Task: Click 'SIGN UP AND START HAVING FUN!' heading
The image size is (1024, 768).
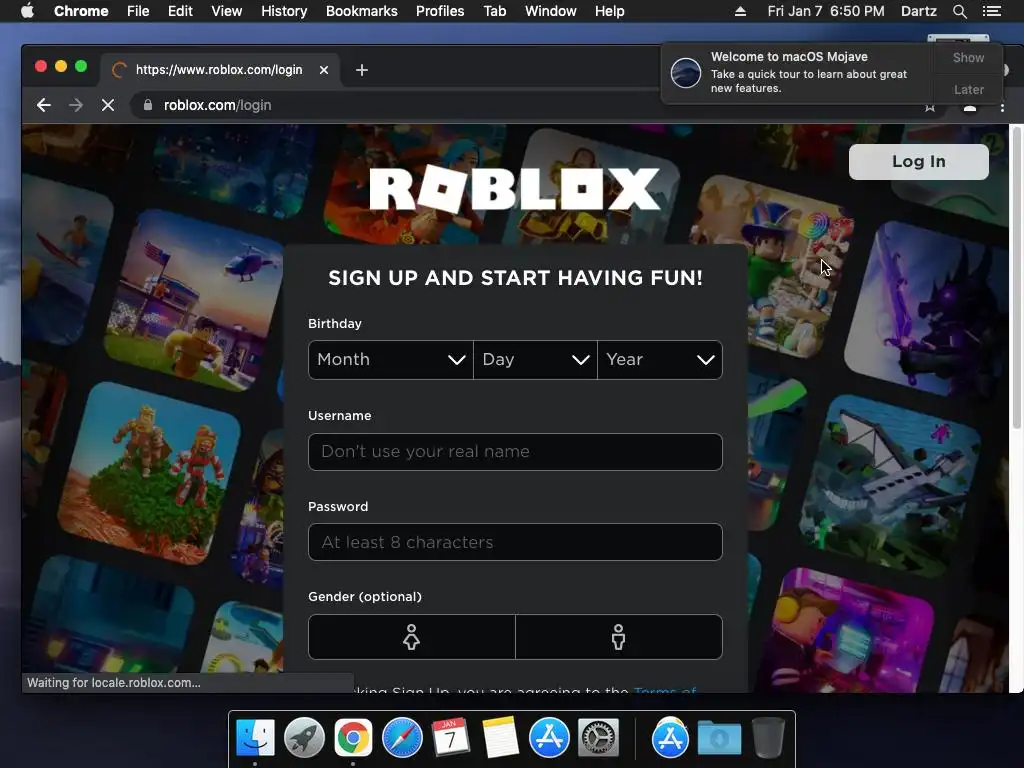Action: pos(515,278)
